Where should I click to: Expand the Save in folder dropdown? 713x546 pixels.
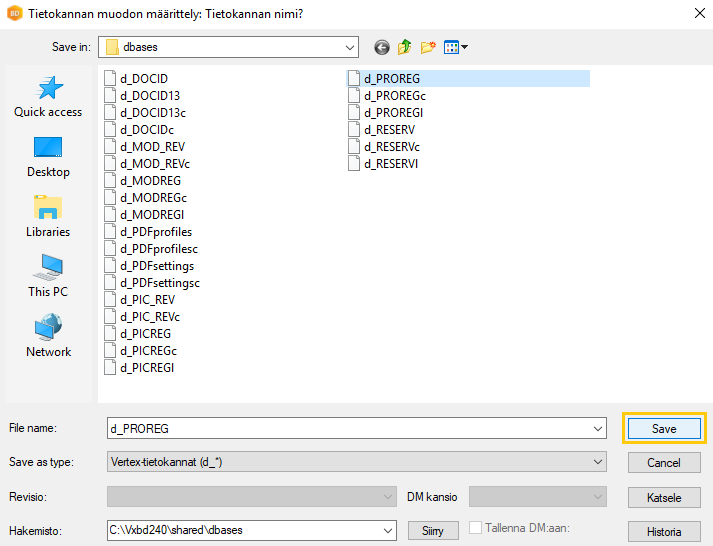tap(349, 47)
